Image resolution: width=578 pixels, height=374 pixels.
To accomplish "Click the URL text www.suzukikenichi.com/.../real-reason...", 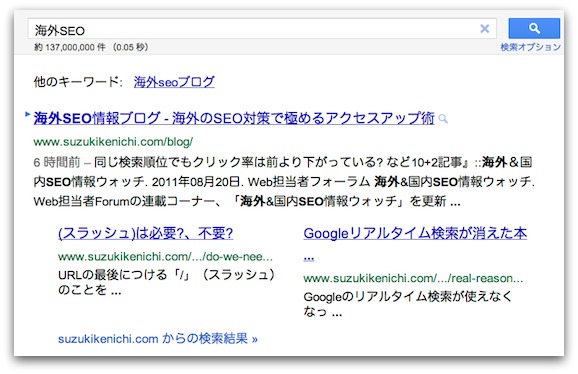I will [413, 278].
